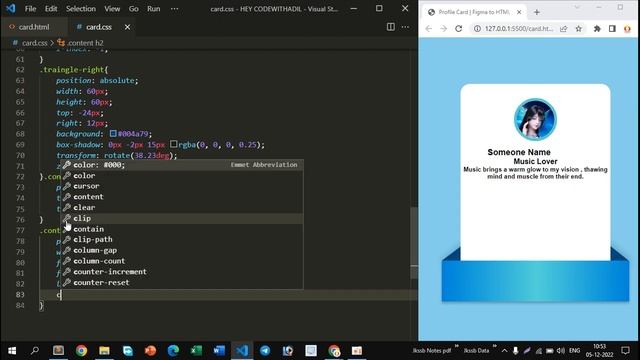Image resolution: width=640 pixels, height=360 pixels.
Task: Select the 'color: #000;' Emmet suggestion
Action: 182,165
